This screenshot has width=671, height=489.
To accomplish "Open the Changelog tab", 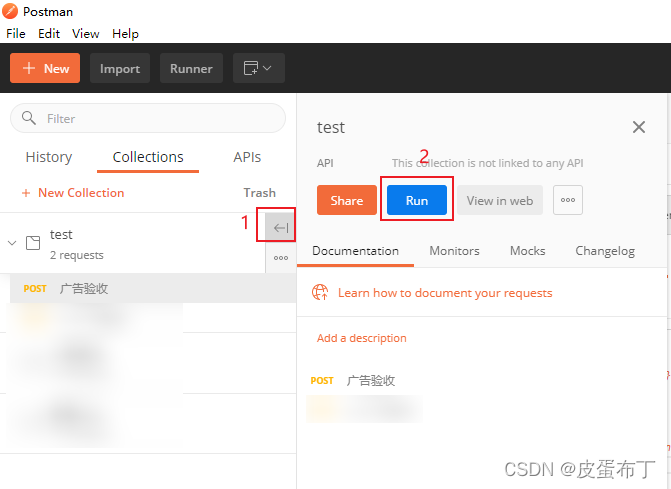I will [x=605, y=251].
